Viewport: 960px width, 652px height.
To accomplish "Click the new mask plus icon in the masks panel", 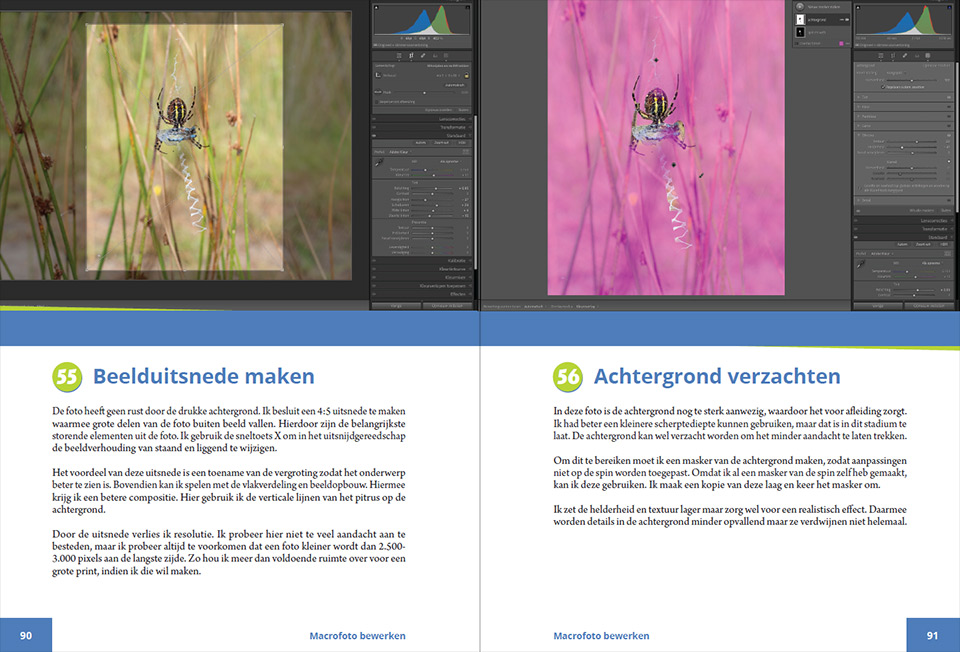I will [800, 7].
